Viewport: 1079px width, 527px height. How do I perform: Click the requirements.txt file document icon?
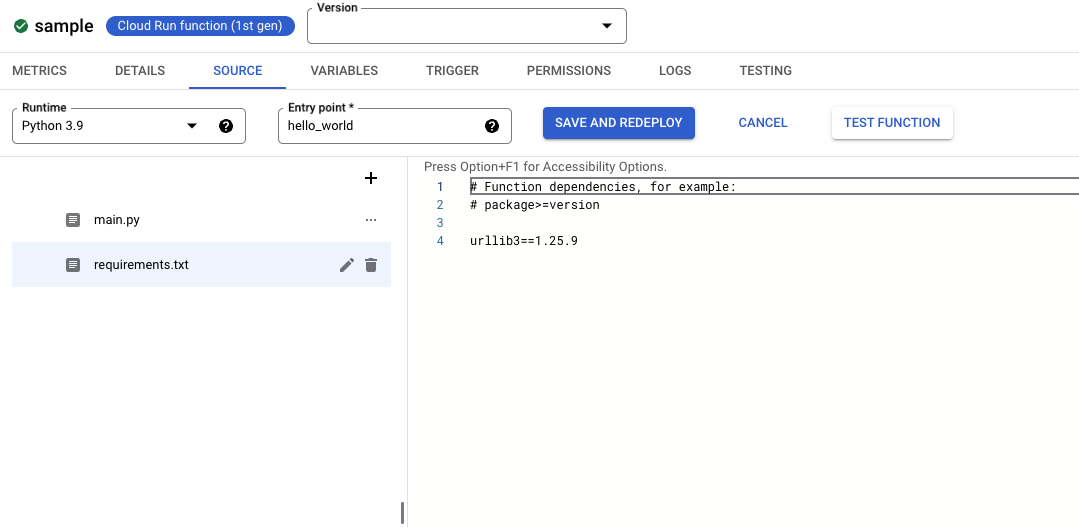tap(73, 265)
